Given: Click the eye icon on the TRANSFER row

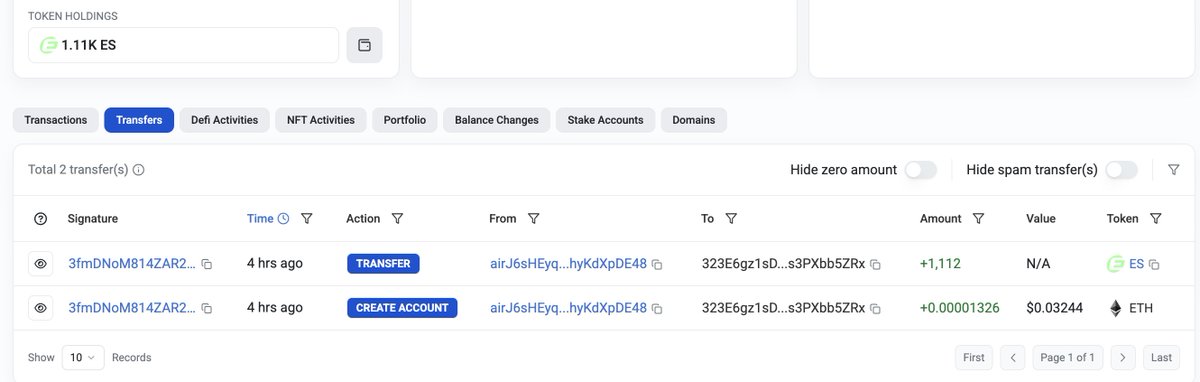Looking at the screenshot, I should click(x=41, y=264).
